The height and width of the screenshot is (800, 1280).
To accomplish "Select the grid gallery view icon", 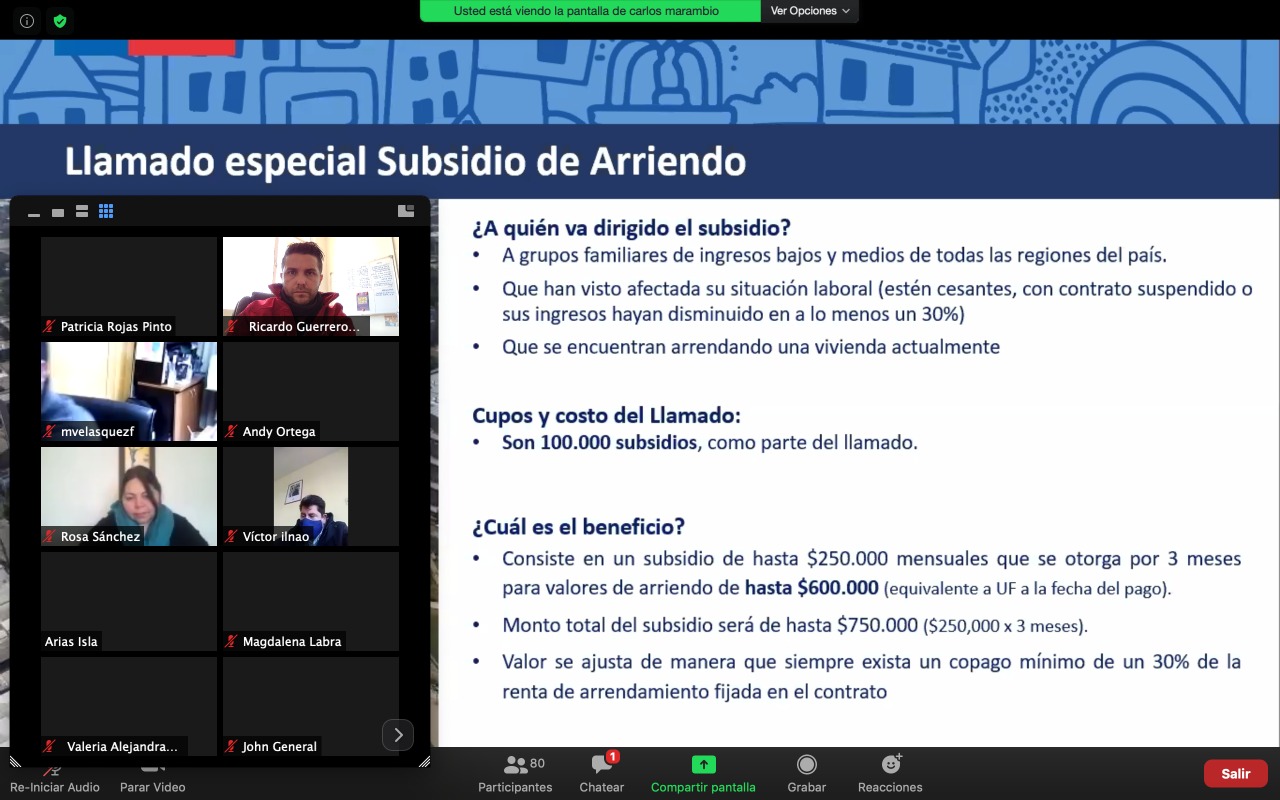I will 106,211.
